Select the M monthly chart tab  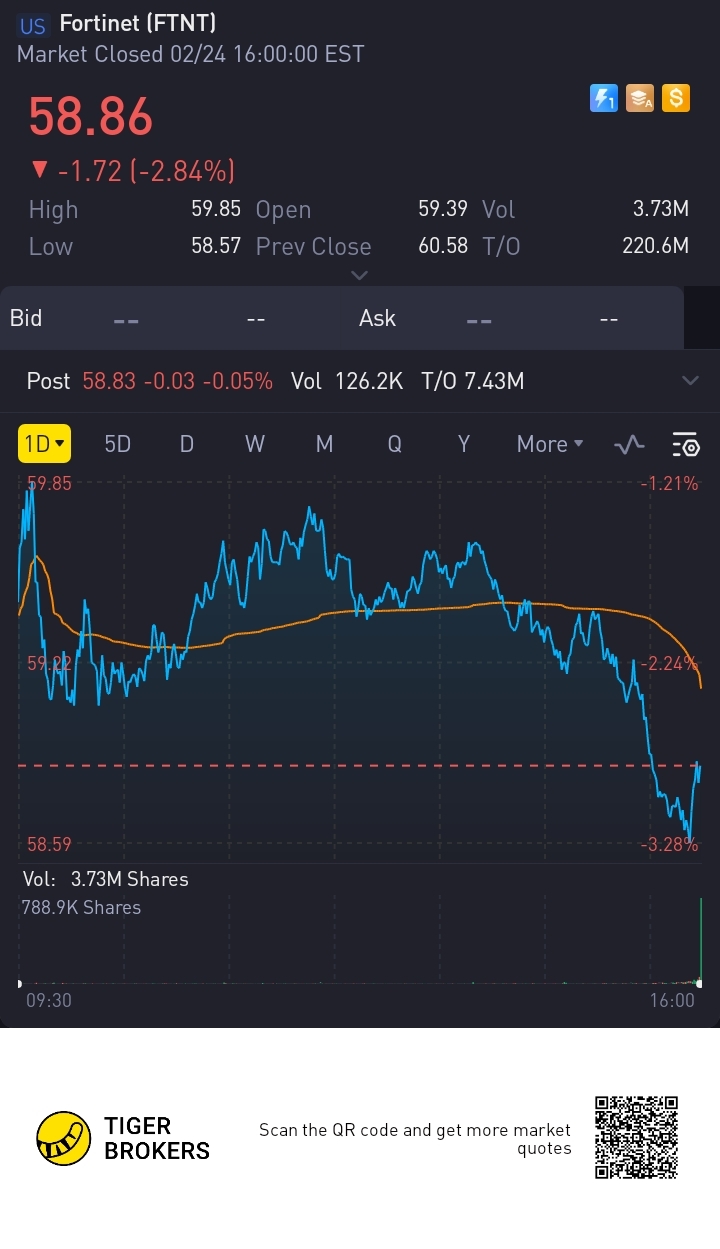tap(324, 444)
